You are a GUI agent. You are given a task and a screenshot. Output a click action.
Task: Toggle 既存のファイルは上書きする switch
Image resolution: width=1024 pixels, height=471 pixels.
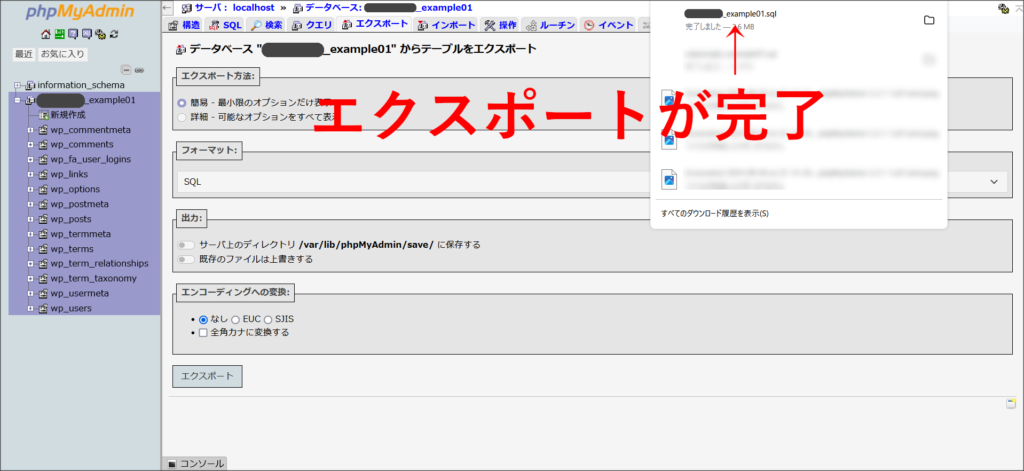(x=186, y=259)
